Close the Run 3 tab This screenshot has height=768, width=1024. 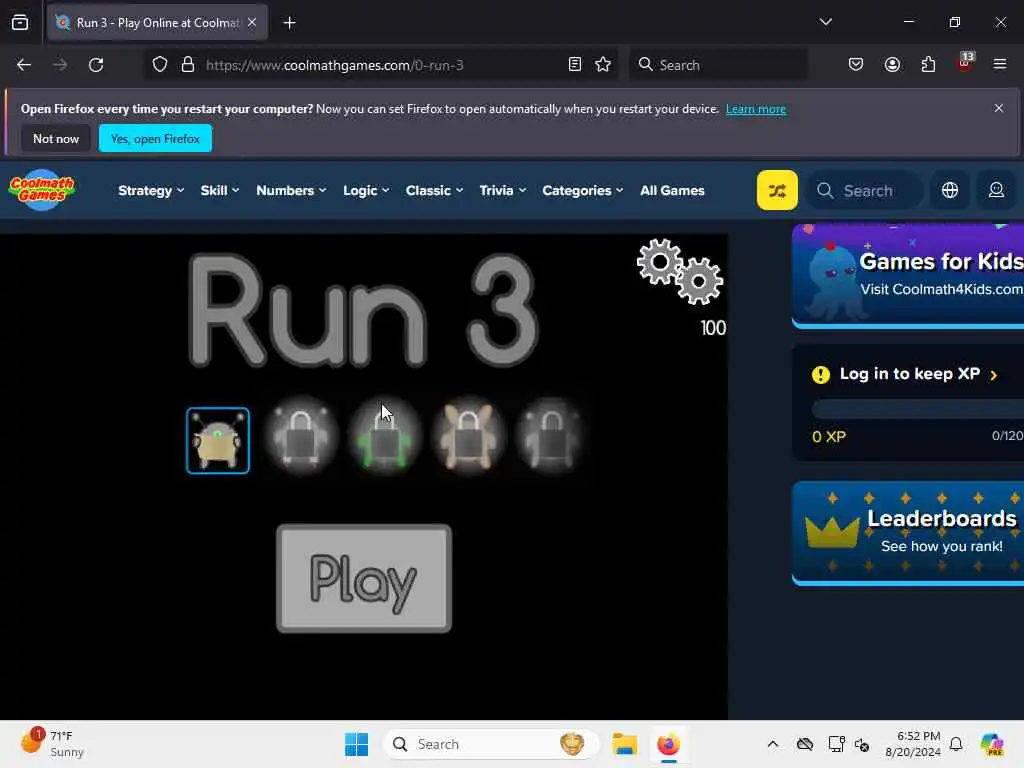click(x=252, y=22)
